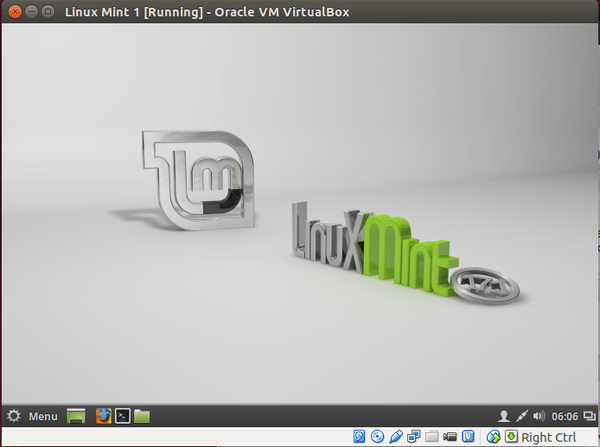Viewport: 600px width, 447px height.
Task: Close the Linux Mint 1 VirtualBox window
Action: click(15, 11)
